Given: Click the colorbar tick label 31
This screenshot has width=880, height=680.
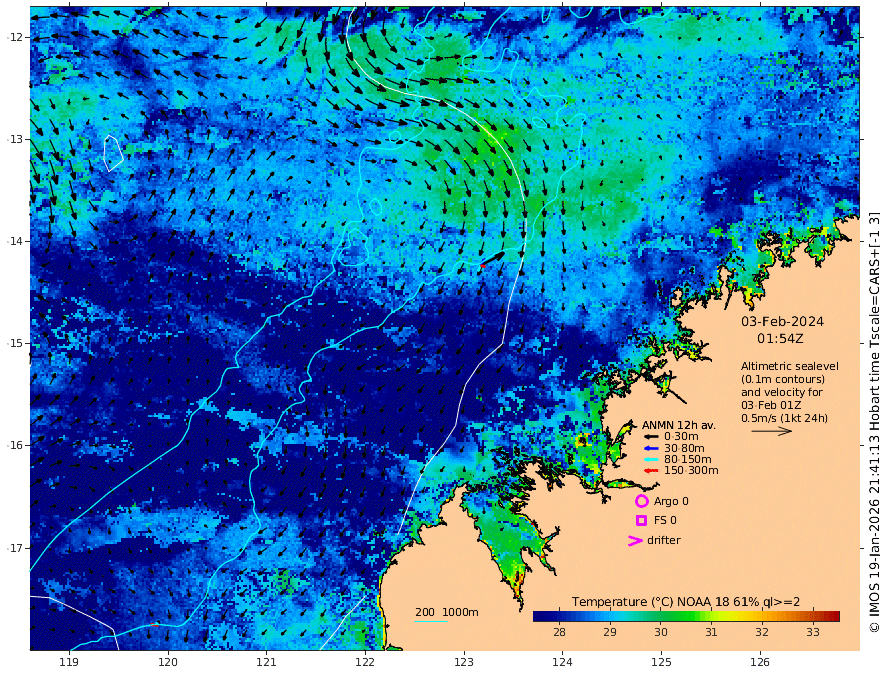Looking at the screenshot, I should [711, 632].
